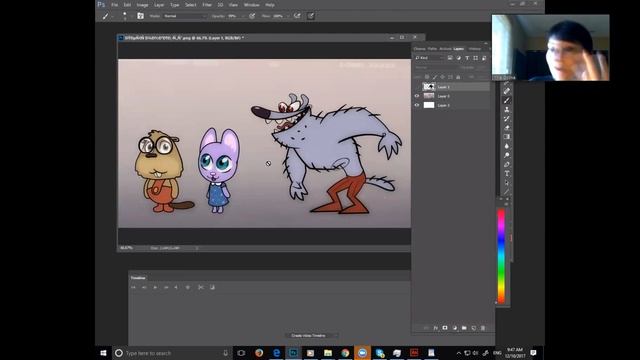Open the Window menu
This screenshot has width=640, height=360.
[x=251, y=5]
